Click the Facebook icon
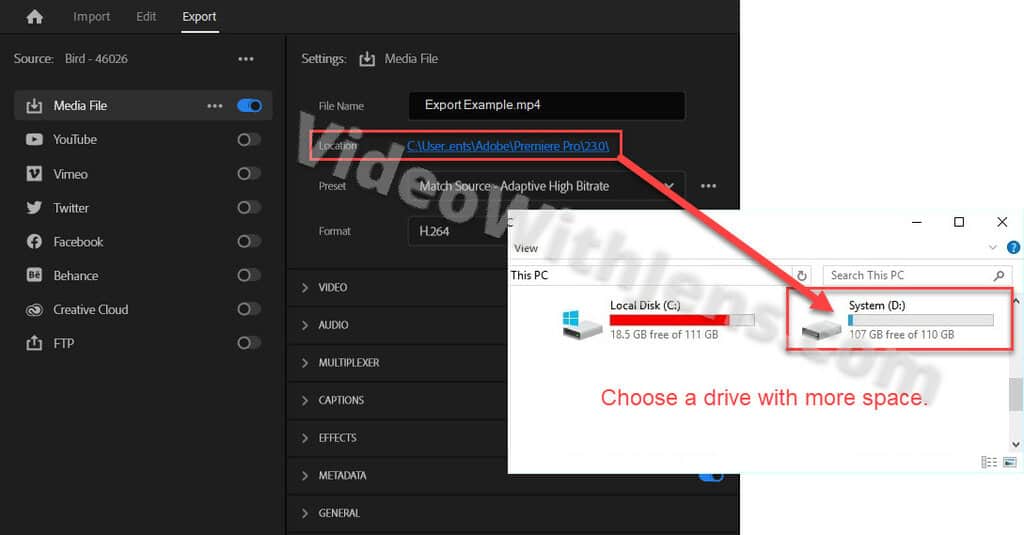The width and height of the screenshot is (1024, 535). [34, 242]
